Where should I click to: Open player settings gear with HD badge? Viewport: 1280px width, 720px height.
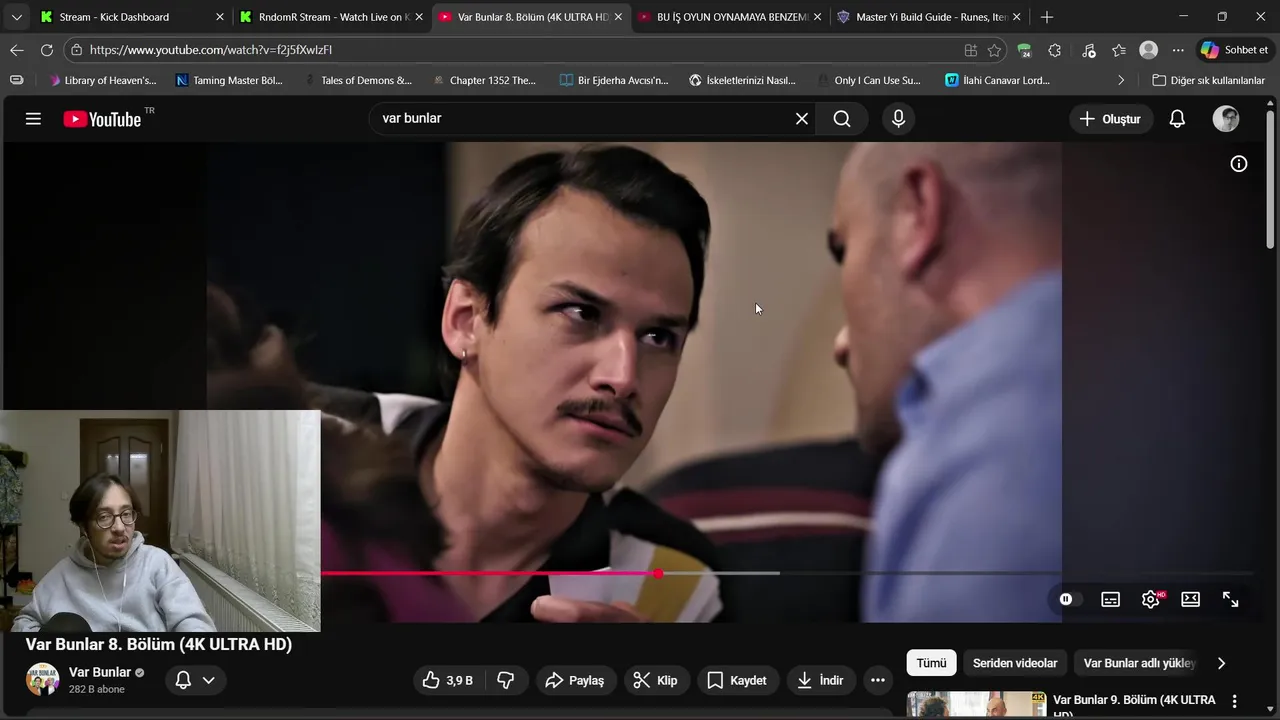(x=1151, y=599)
